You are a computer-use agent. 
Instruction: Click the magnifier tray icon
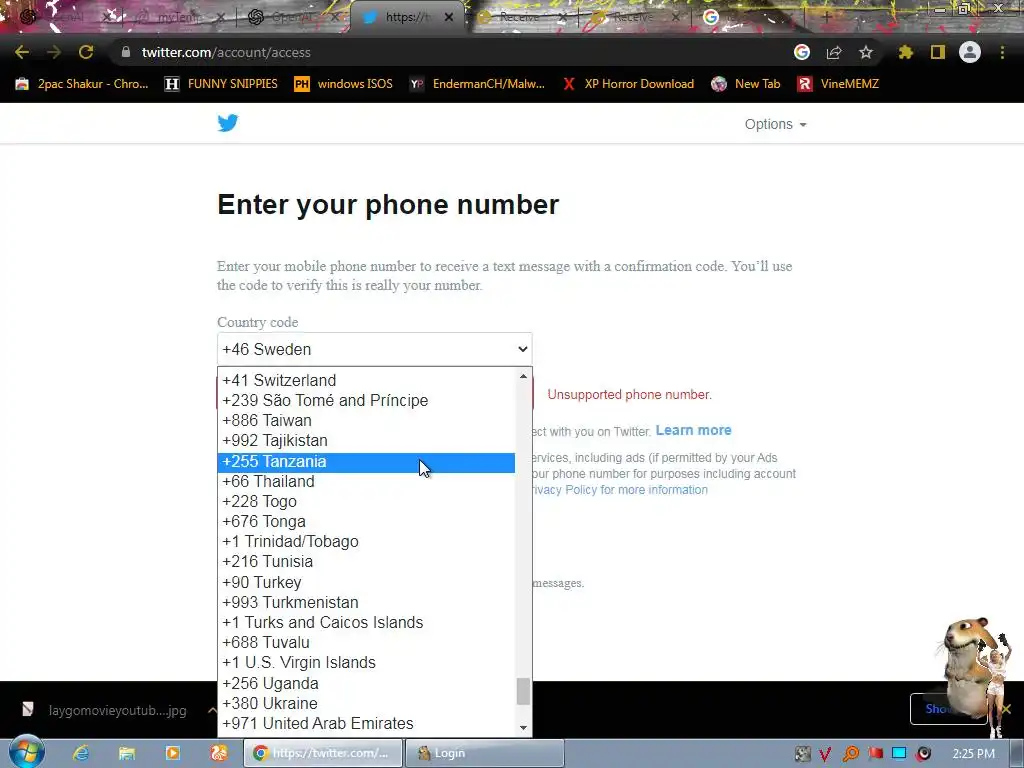click(x=850, y=754)
